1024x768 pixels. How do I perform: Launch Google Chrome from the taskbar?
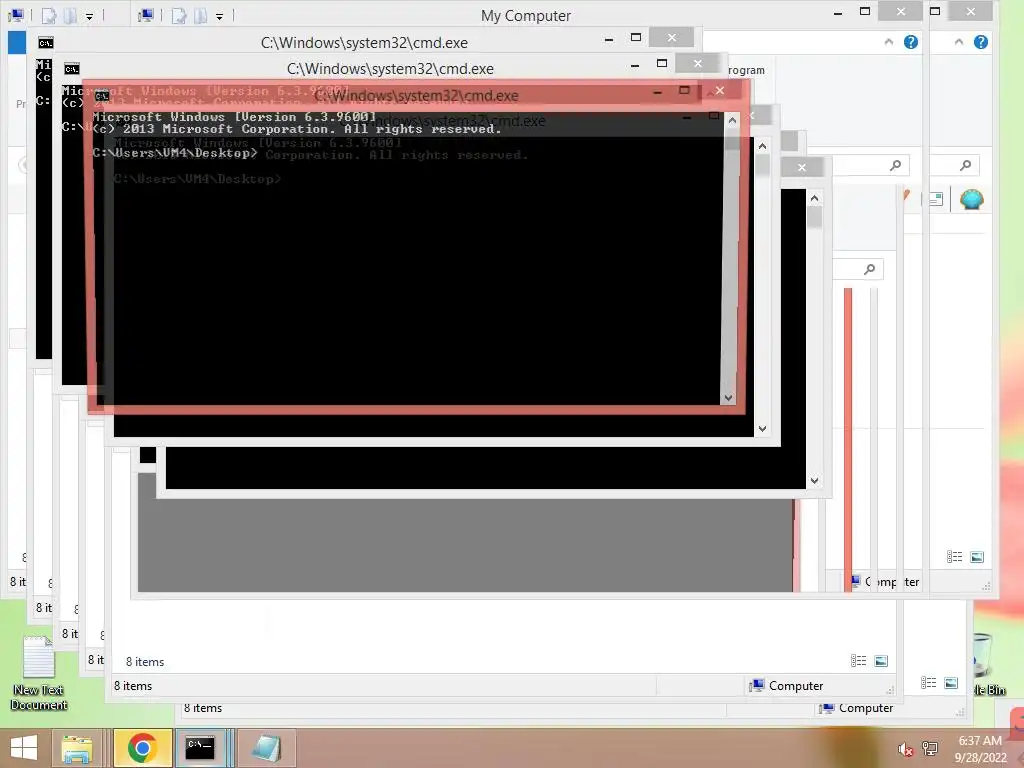pos(142,748)
